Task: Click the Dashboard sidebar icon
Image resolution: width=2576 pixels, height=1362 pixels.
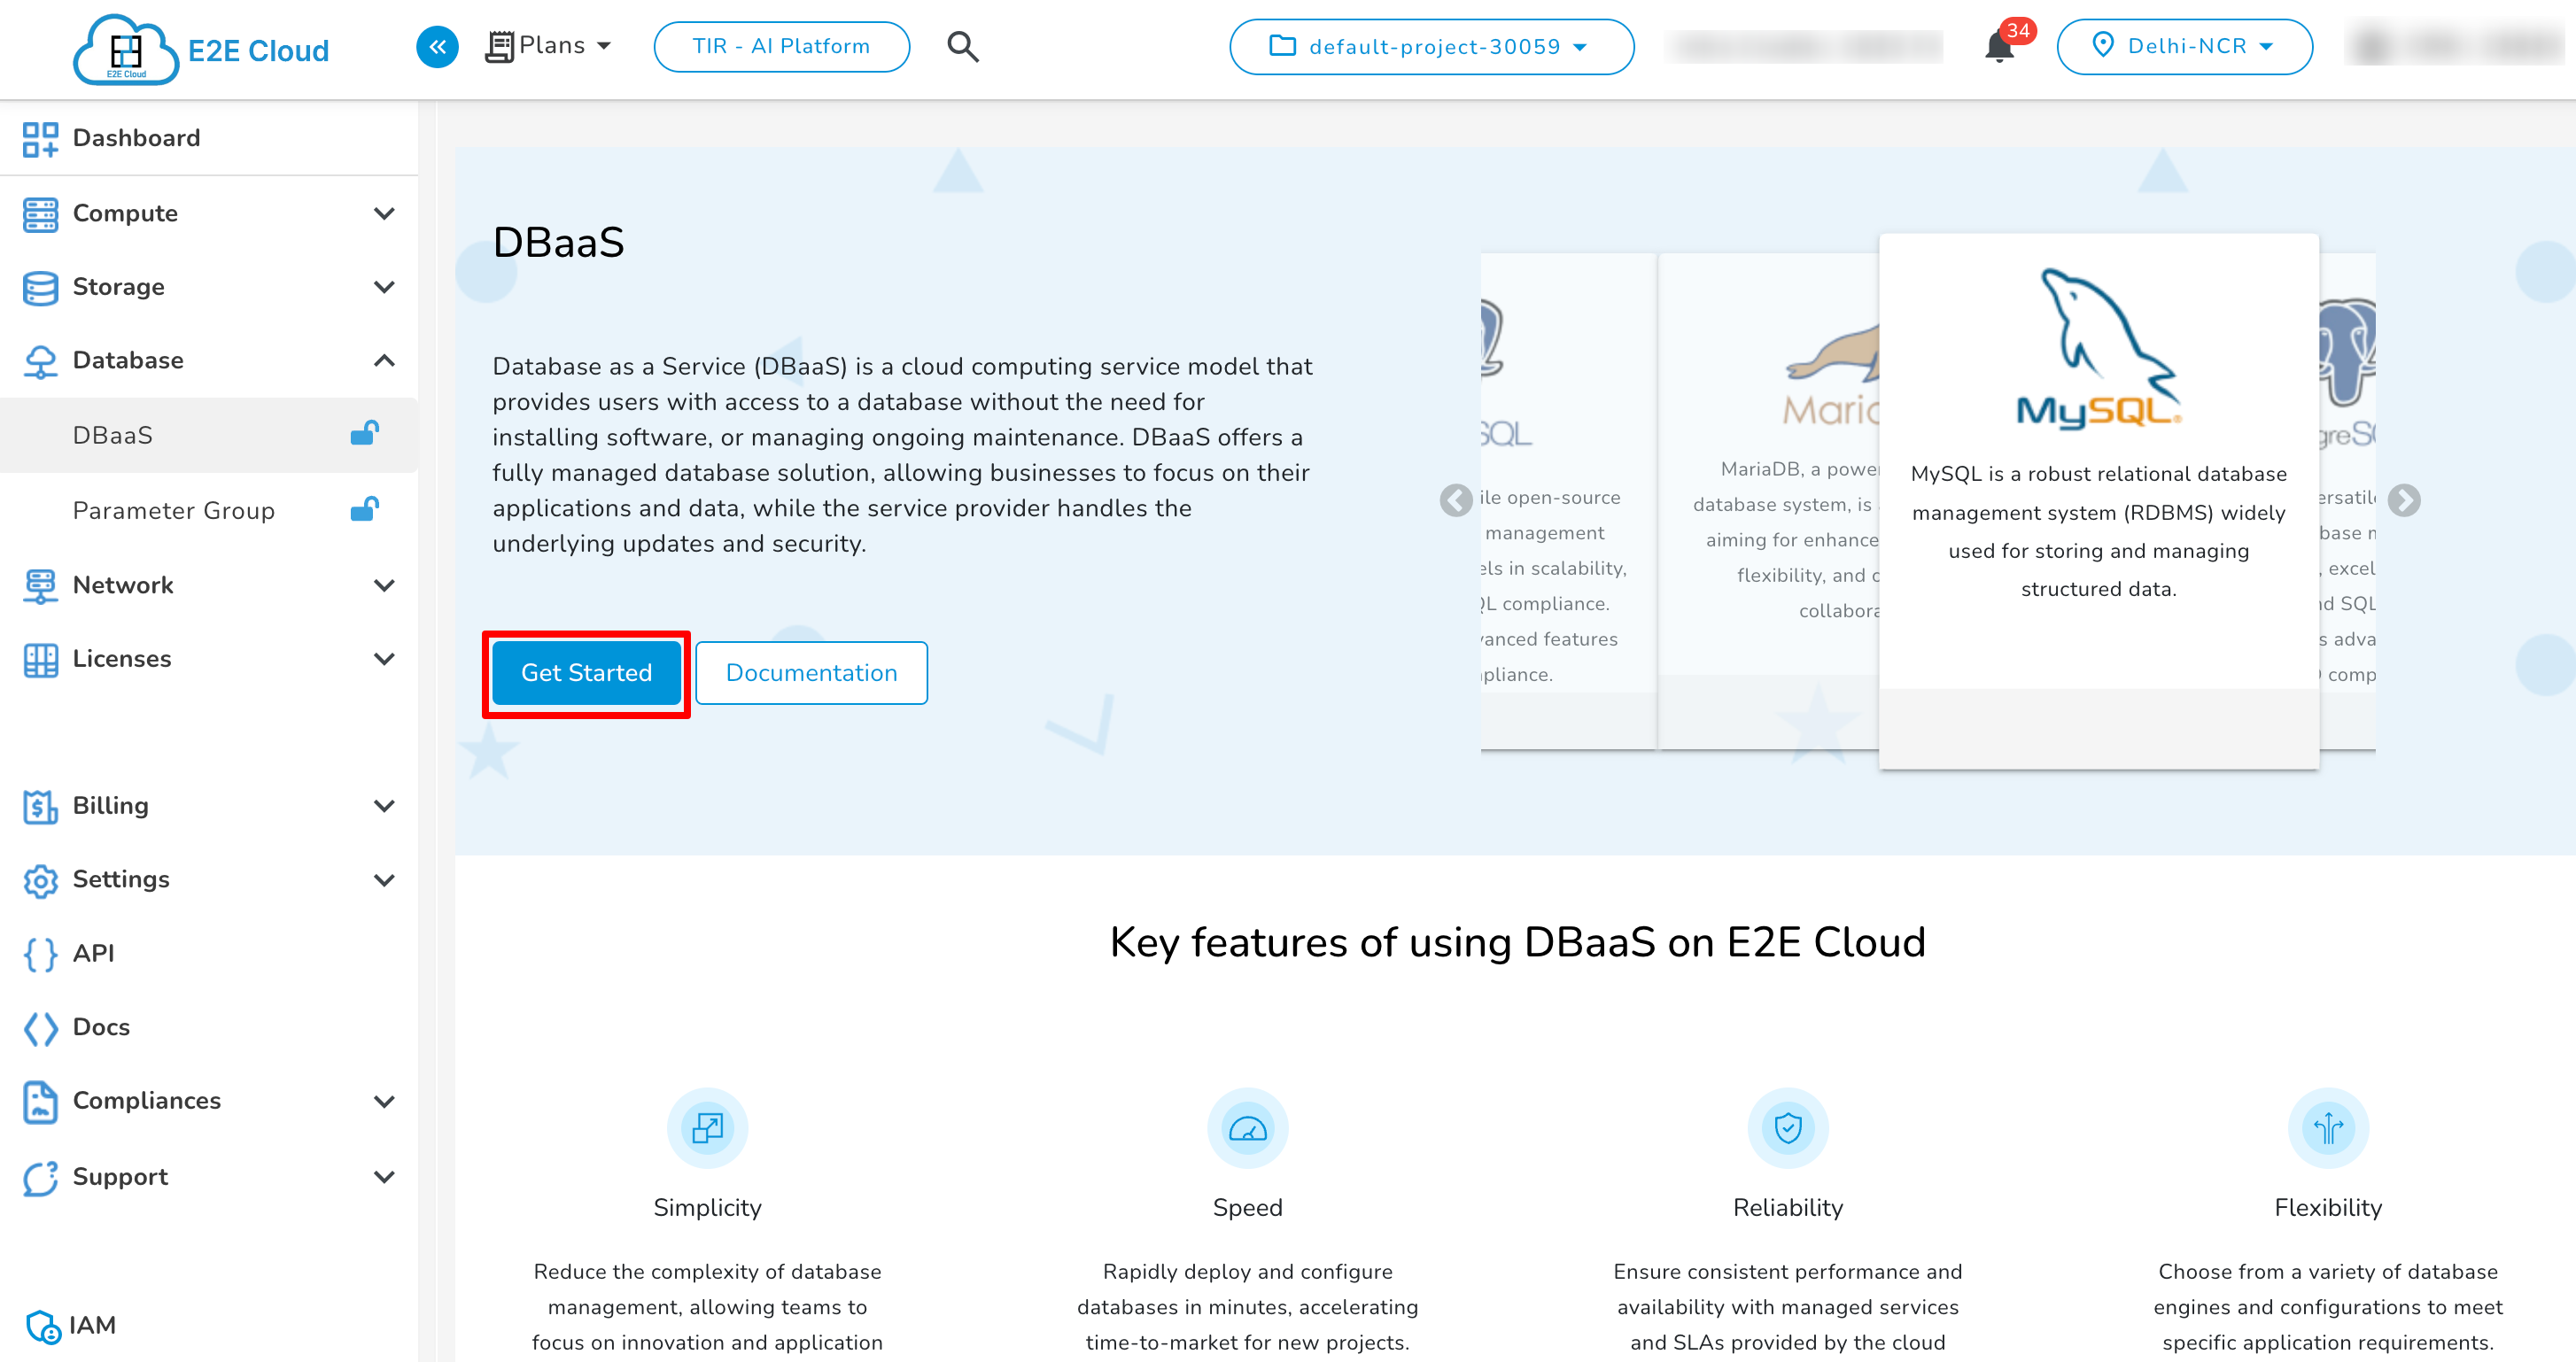Action: click(x=40, y=138)
